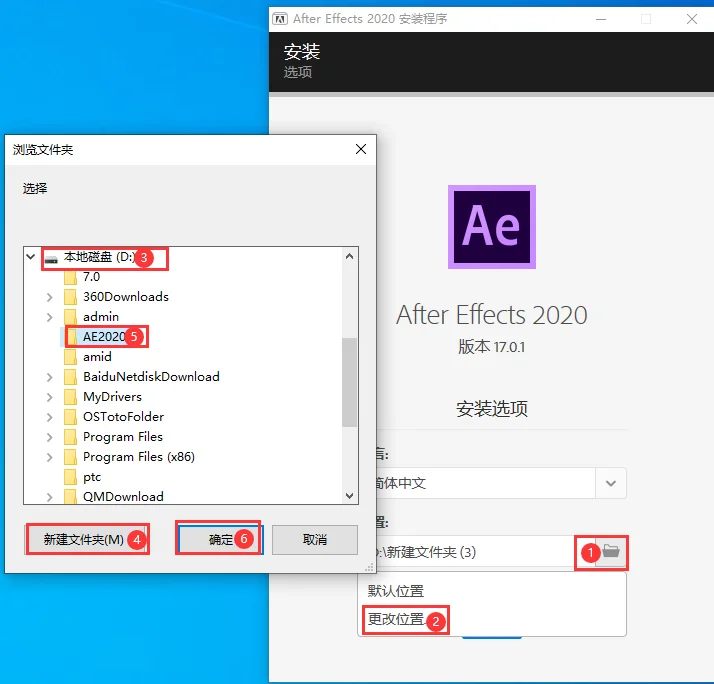Close the After Effects installer window
The height and width of the screenshot is (684, 714).
692,19
